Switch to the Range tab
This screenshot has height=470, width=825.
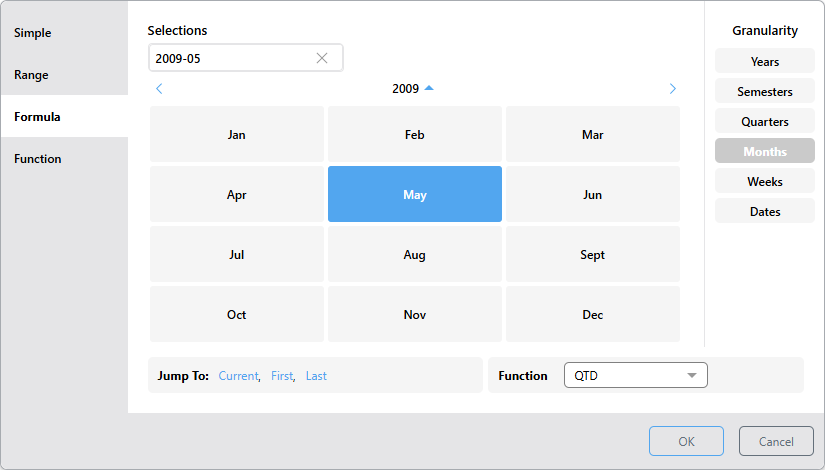pyautogui.click(x=31, y=75)
